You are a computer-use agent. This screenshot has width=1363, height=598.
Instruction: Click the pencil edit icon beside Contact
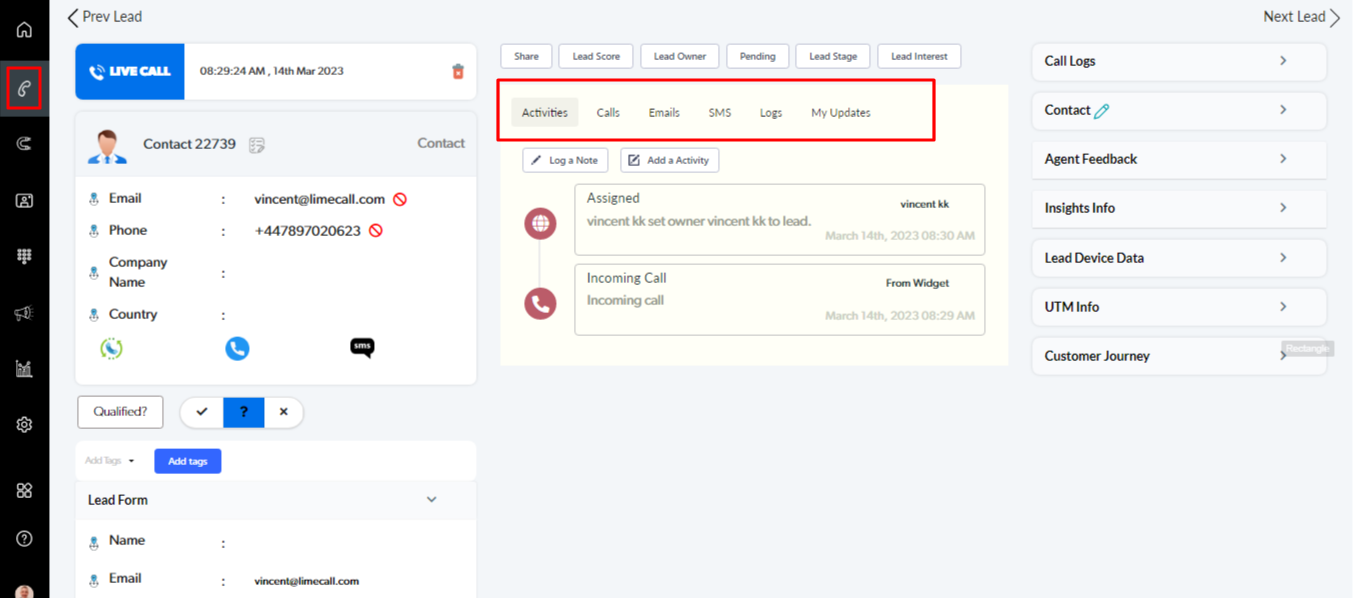coord(1102,111)
